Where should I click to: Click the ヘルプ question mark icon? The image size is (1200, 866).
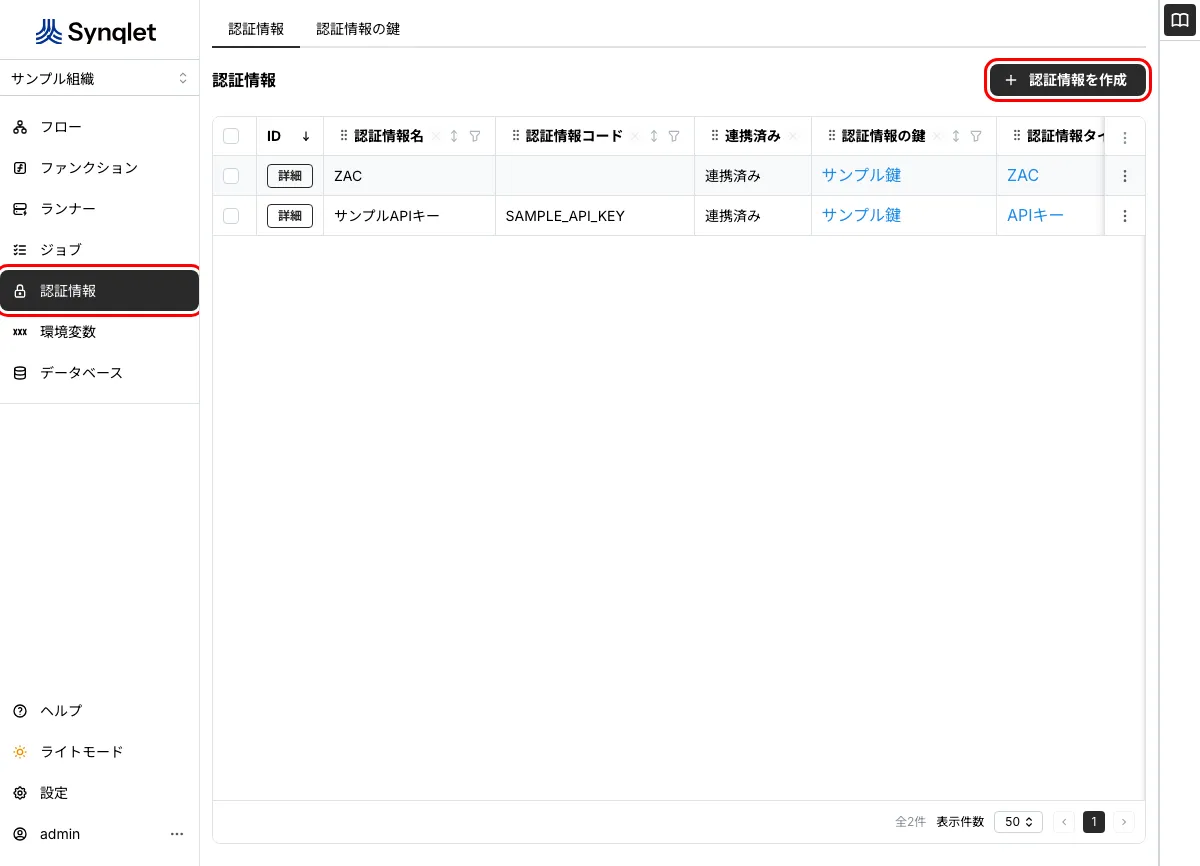[20, 711]
